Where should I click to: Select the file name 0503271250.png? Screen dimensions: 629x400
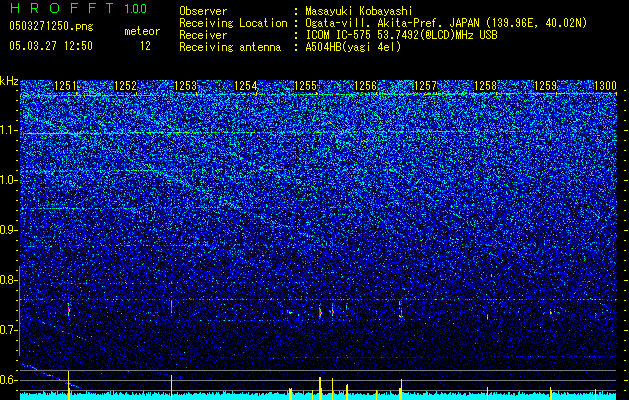pyautogui.click(x=51, y=26)
